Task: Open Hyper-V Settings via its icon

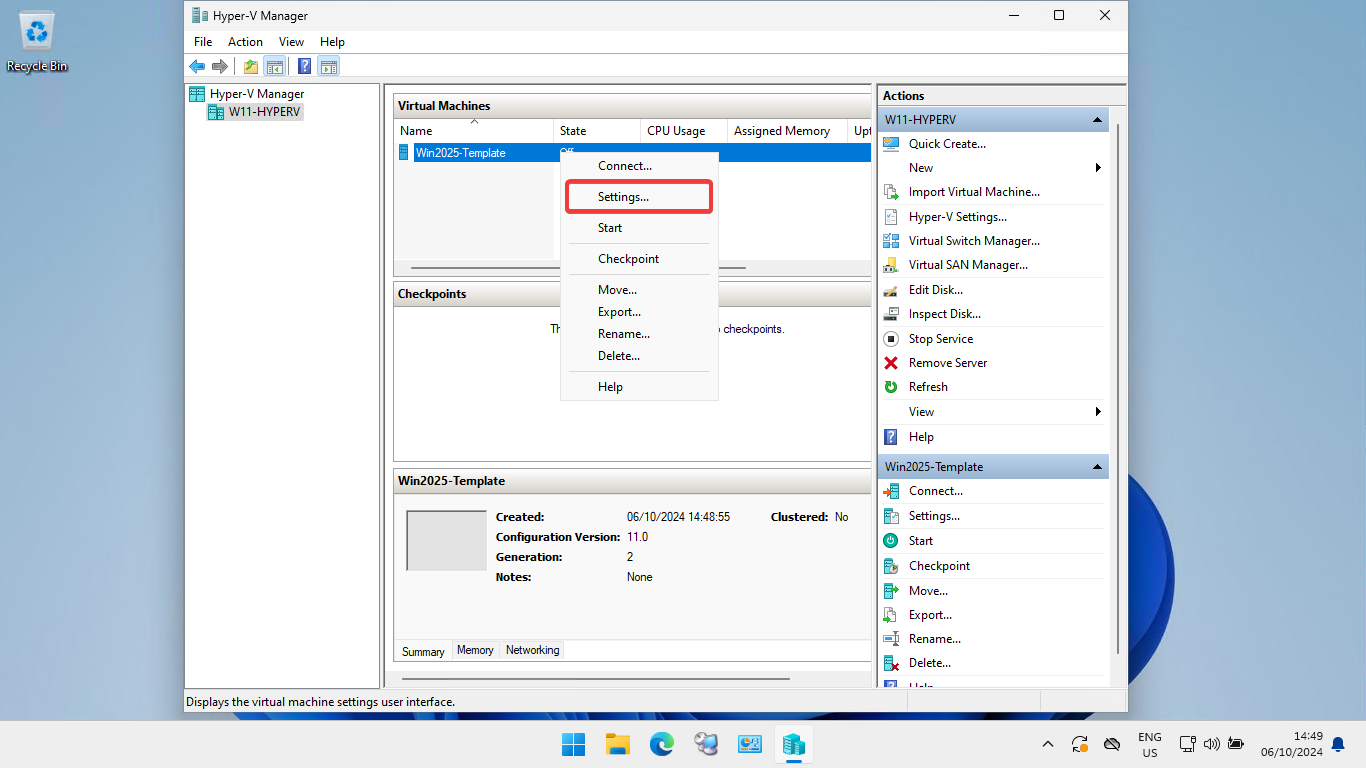Action: pyautogui.click(x=891, y=217)
